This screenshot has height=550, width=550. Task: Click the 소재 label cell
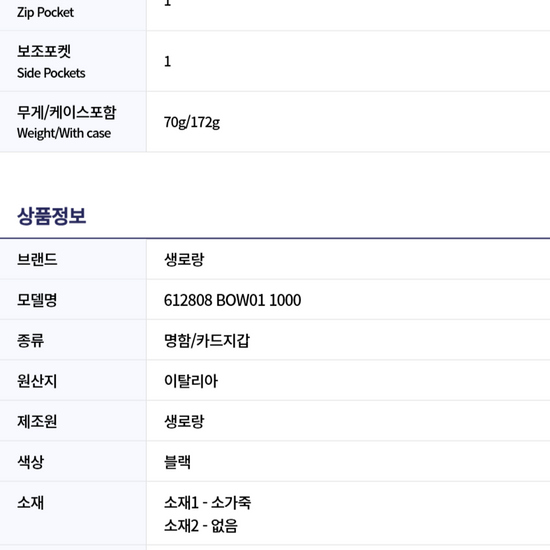point(73,513)
